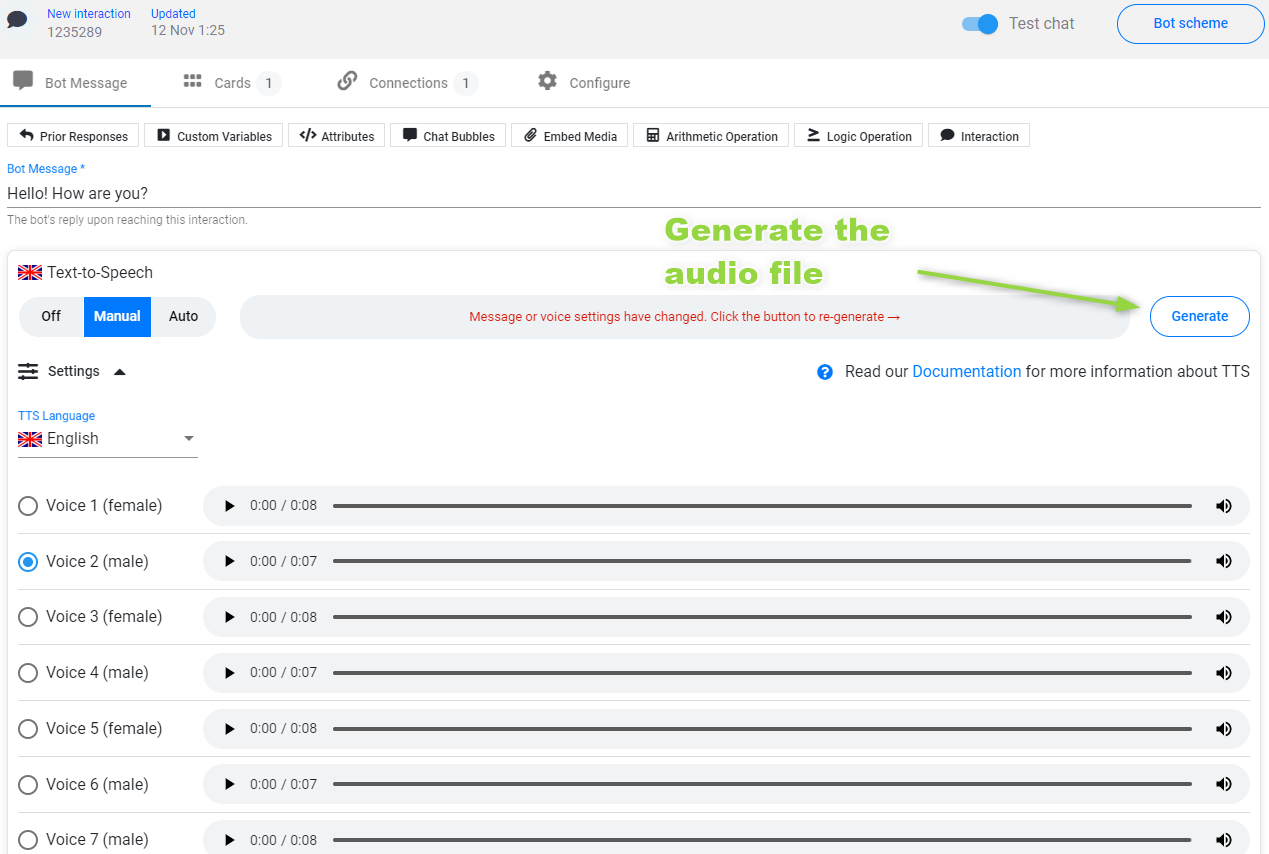
Task: Set Text-to-Speech mode to Auto
Action: [183, 316]
